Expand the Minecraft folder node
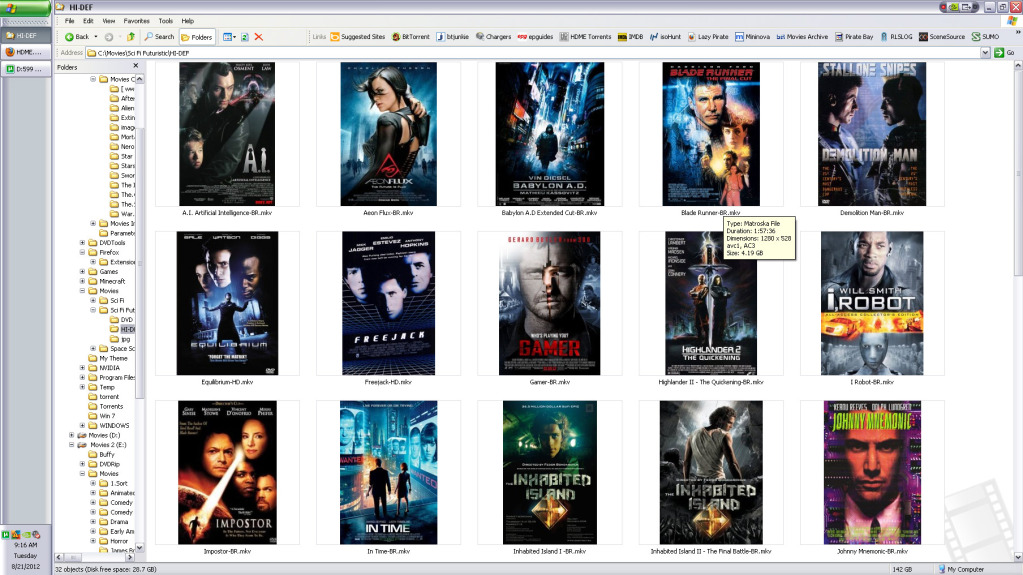1023x575 pixels. 82,281
